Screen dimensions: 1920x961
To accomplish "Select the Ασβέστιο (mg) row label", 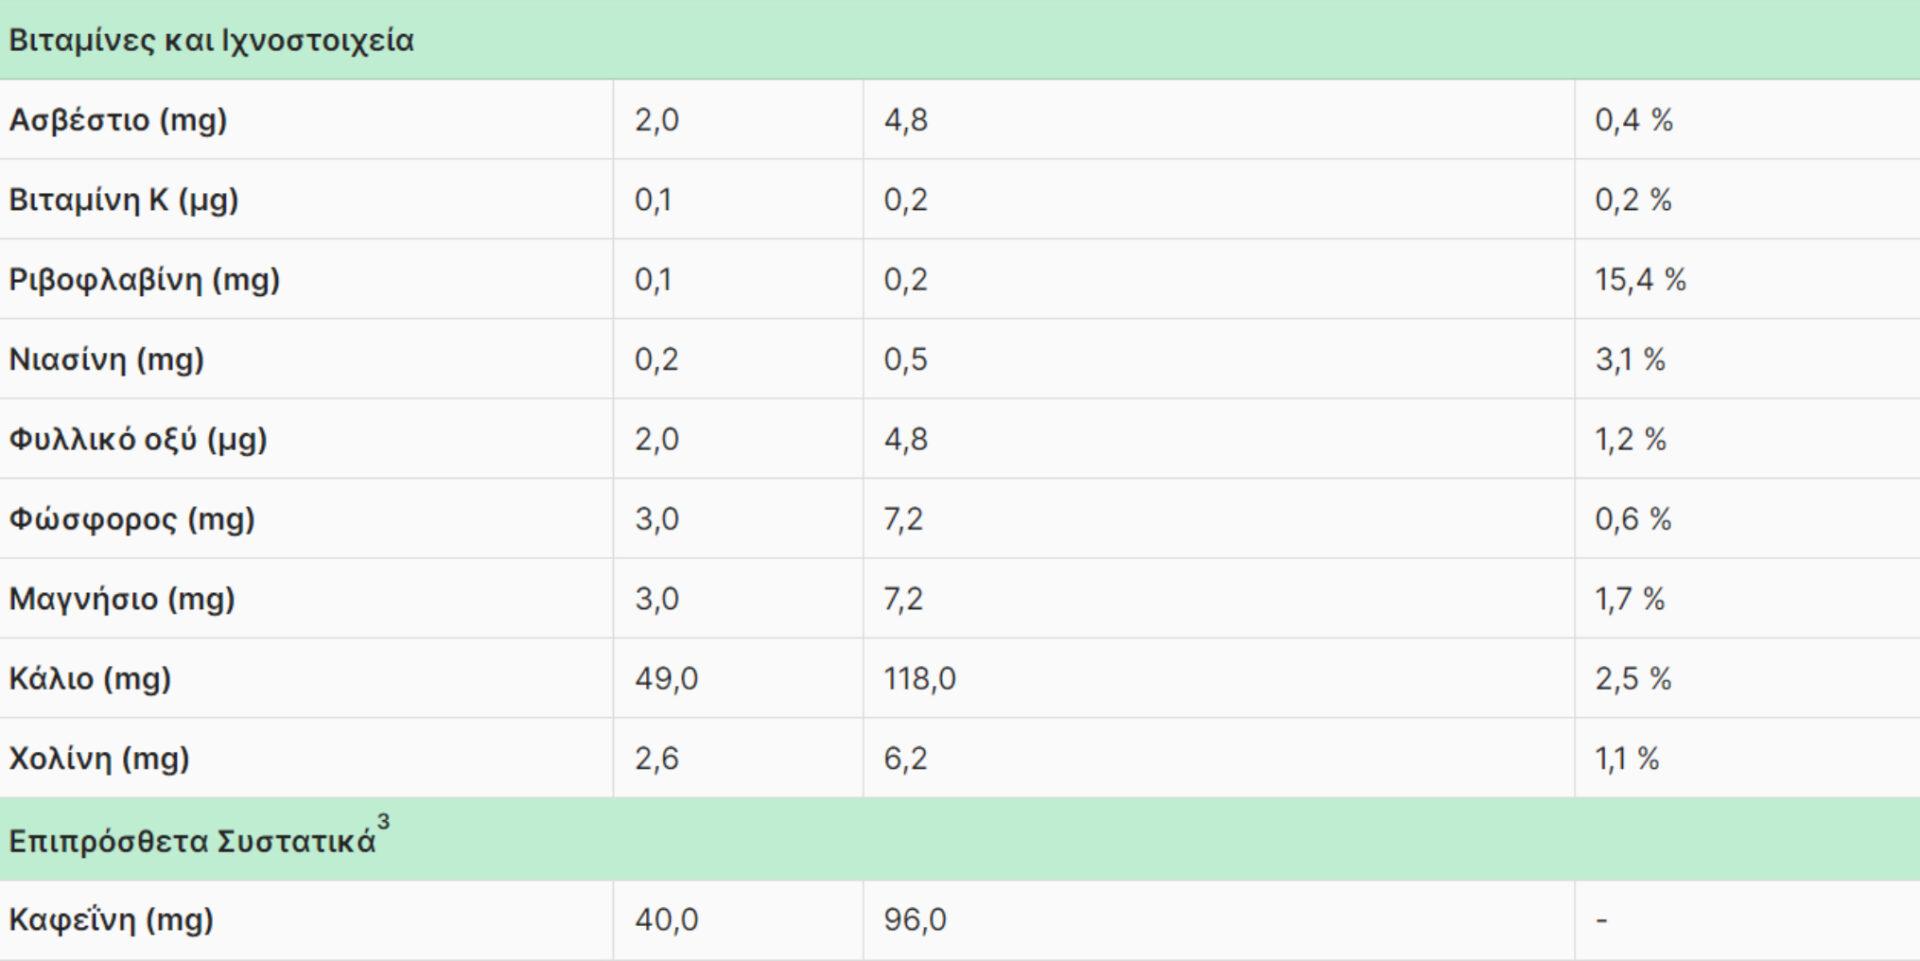I will 118,120.
